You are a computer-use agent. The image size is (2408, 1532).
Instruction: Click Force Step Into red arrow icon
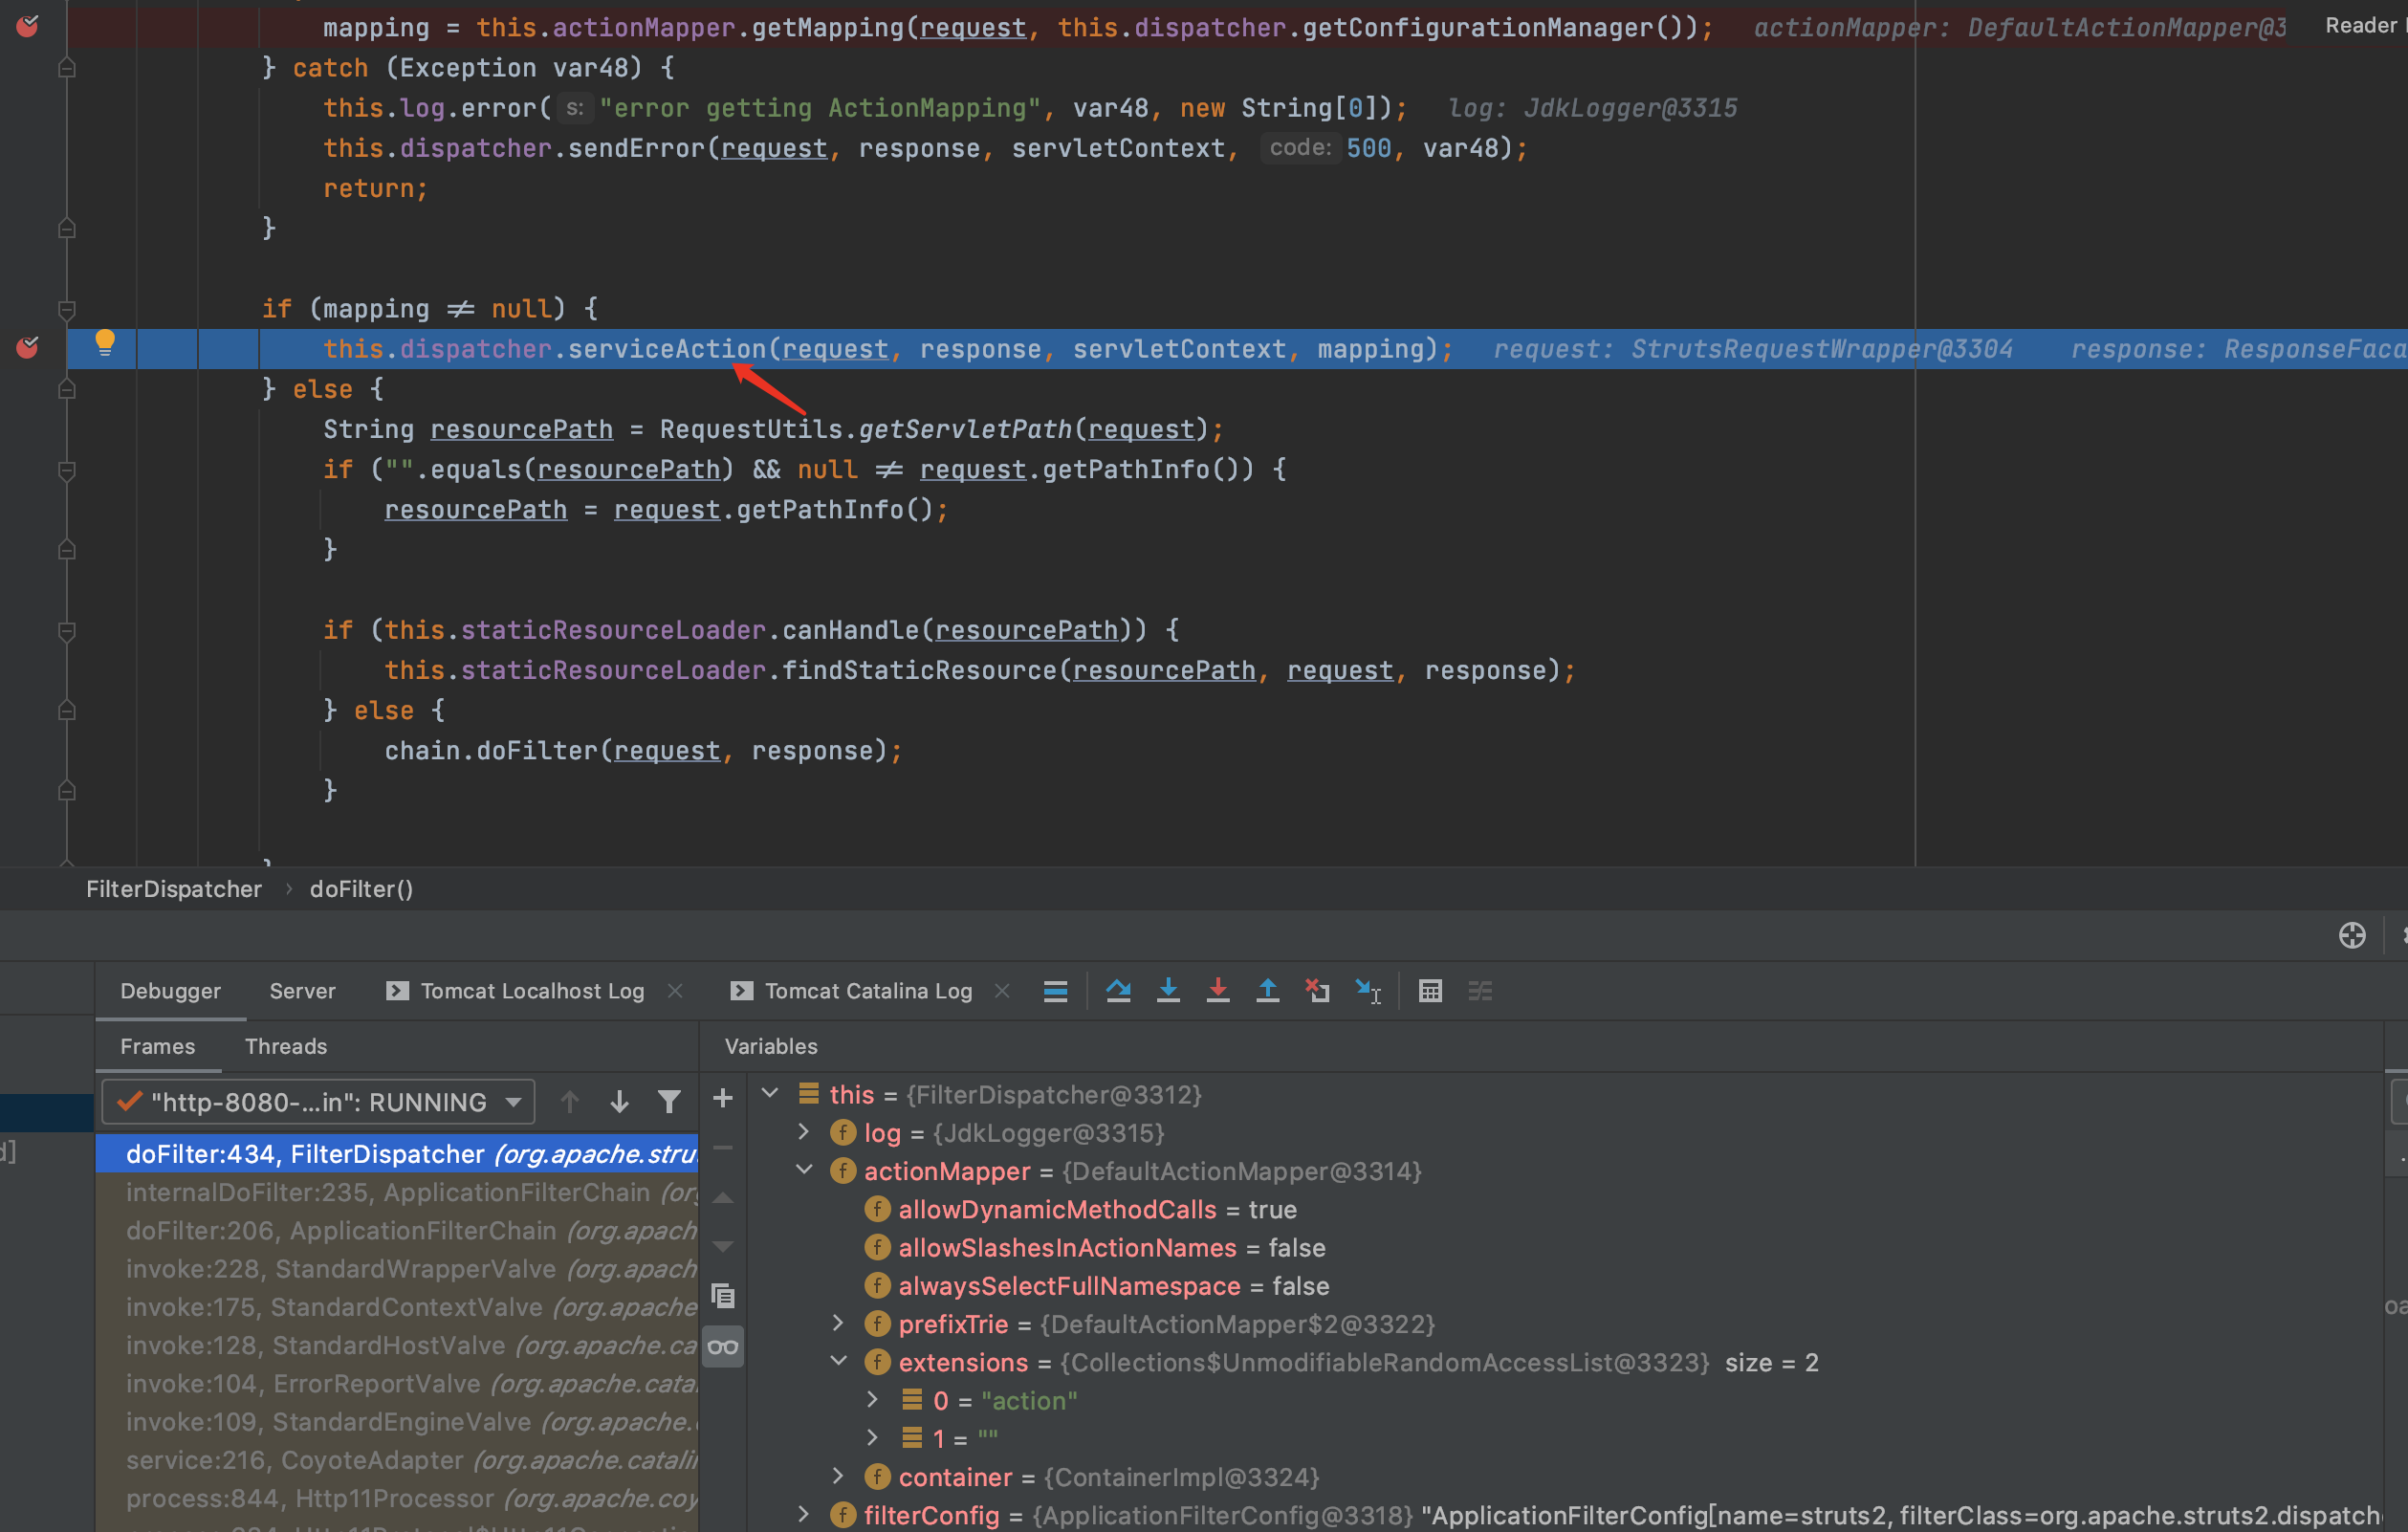[x=1218, y=991]
